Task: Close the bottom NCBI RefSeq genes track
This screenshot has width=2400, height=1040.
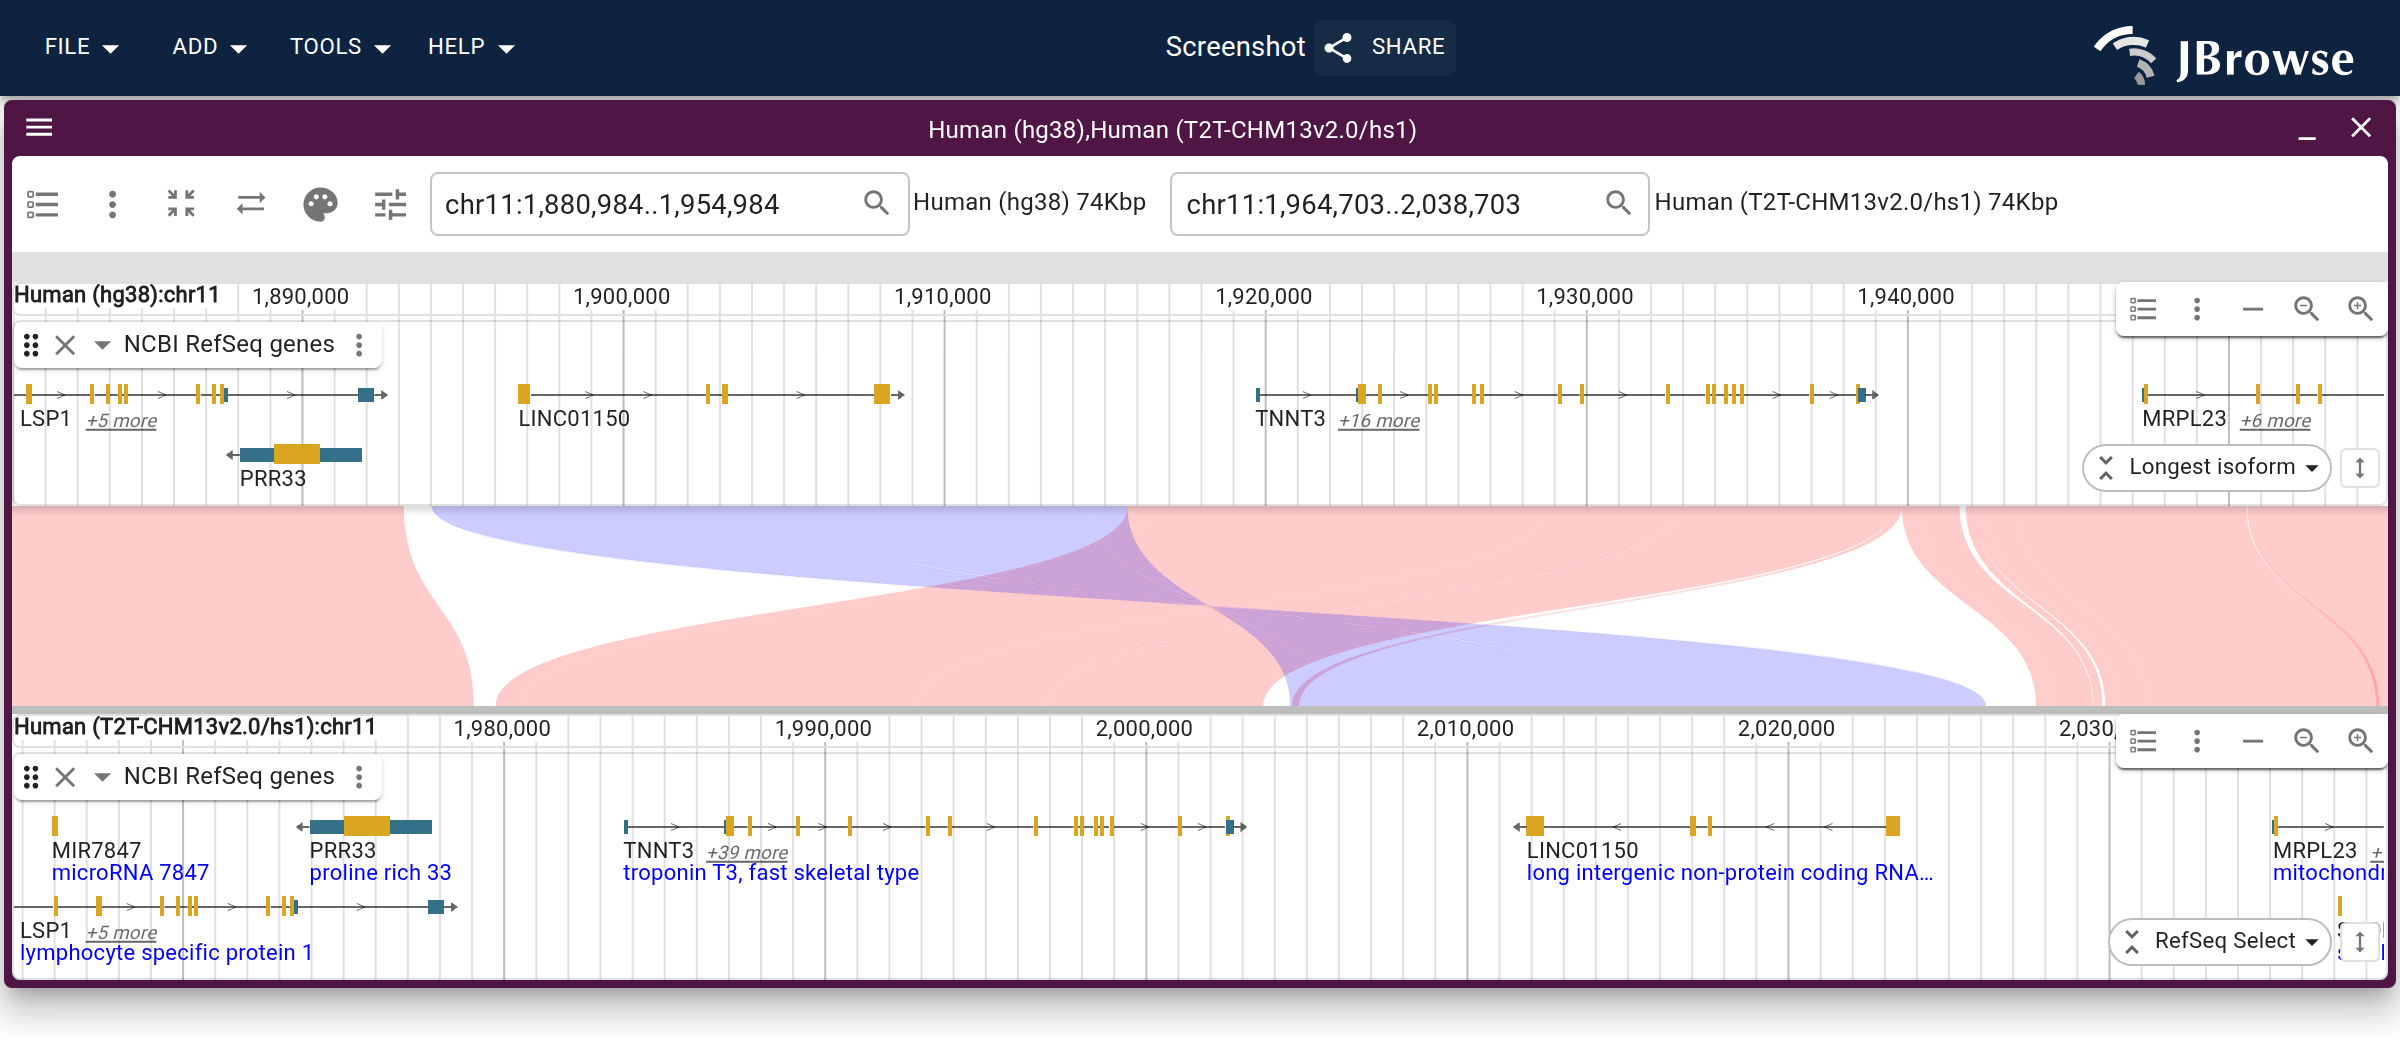Action: click(65, 777)
